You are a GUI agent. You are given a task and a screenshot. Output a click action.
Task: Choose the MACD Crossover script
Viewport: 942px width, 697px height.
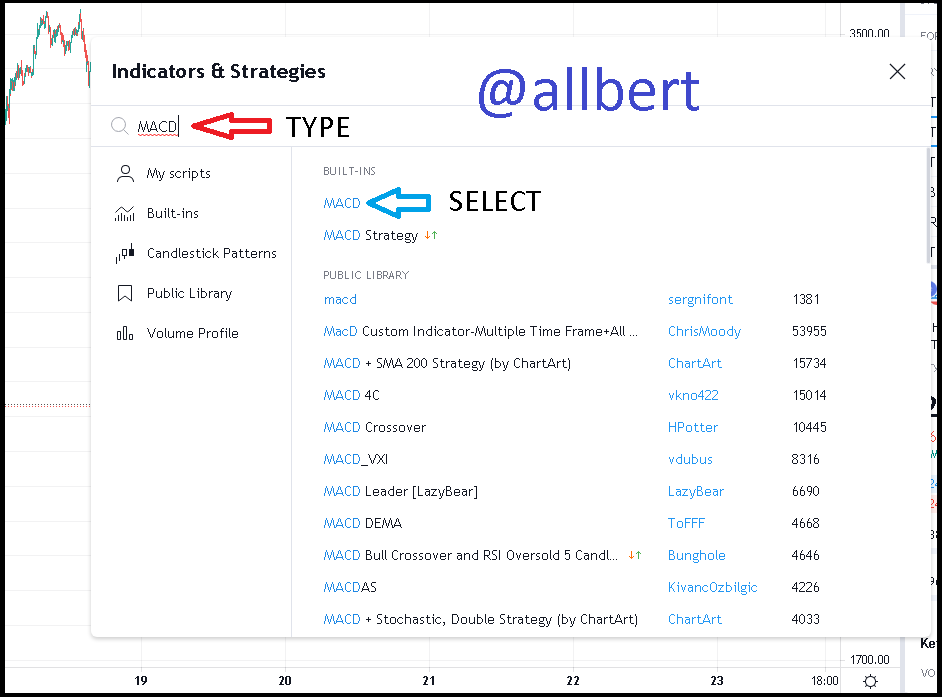(374, 427)
